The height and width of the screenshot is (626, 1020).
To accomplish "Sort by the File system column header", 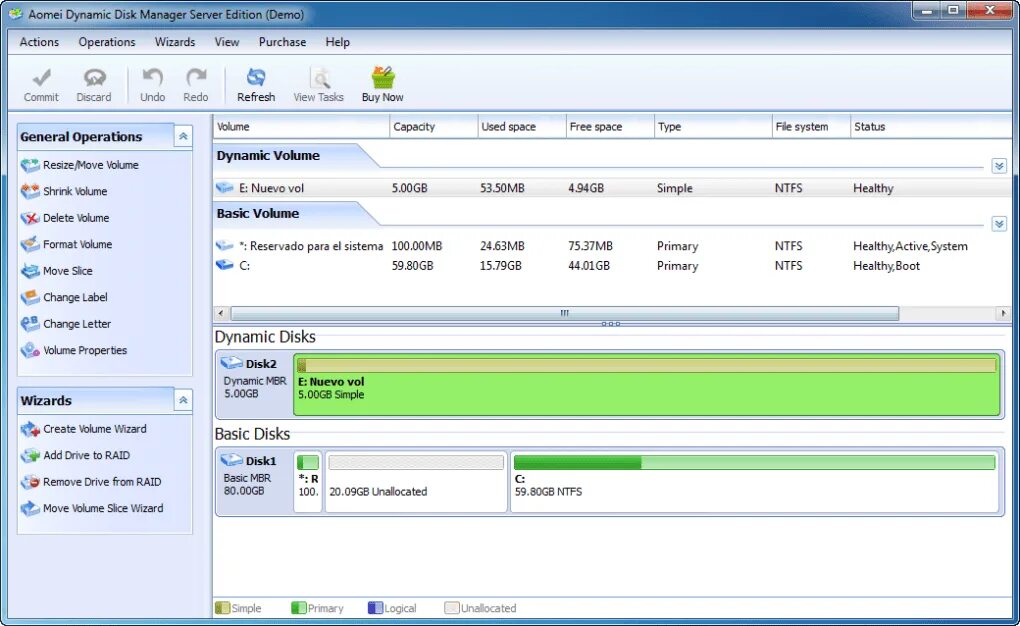I will pos(811,126).
